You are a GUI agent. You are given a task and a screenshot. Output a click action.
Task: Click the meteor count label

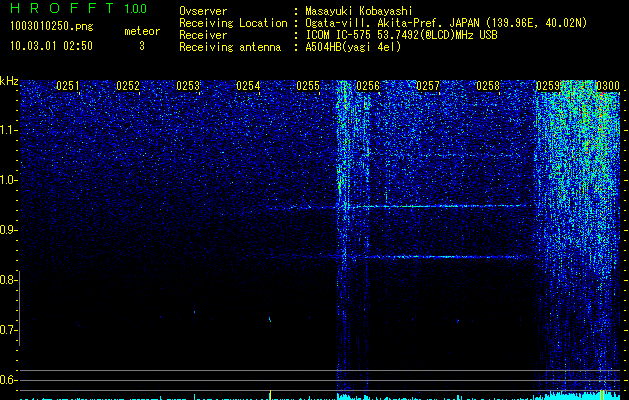142,31
